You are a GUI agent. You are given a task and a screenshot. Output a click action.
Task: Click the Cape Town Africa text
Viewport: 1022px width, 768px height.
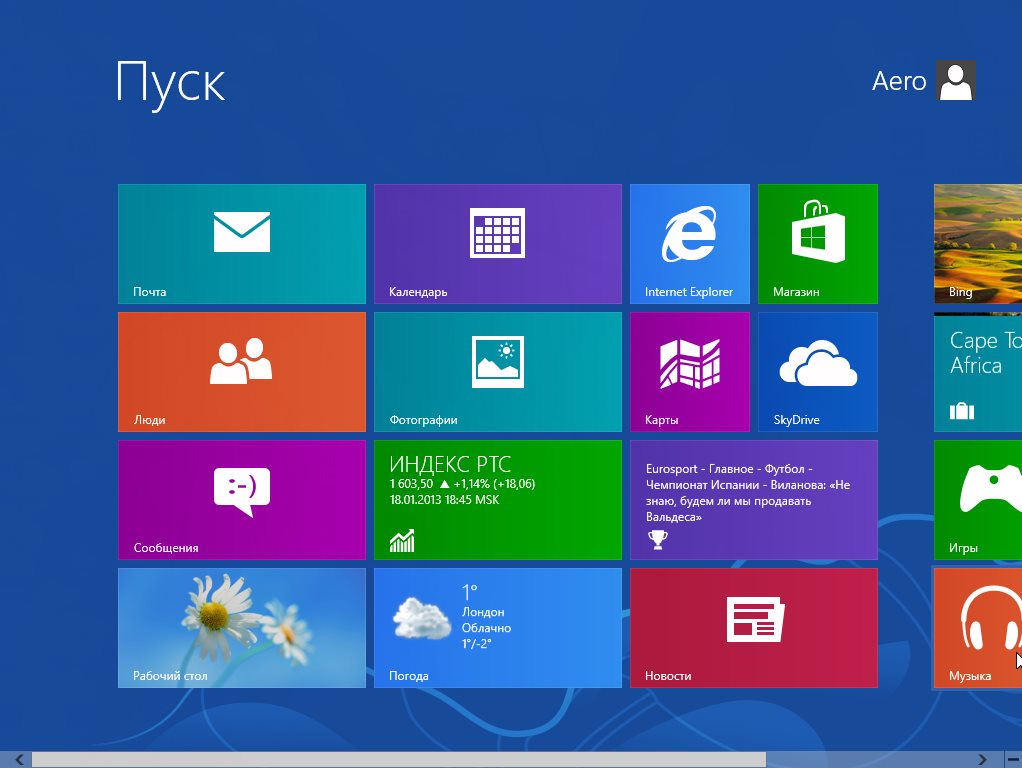point(986,353)
